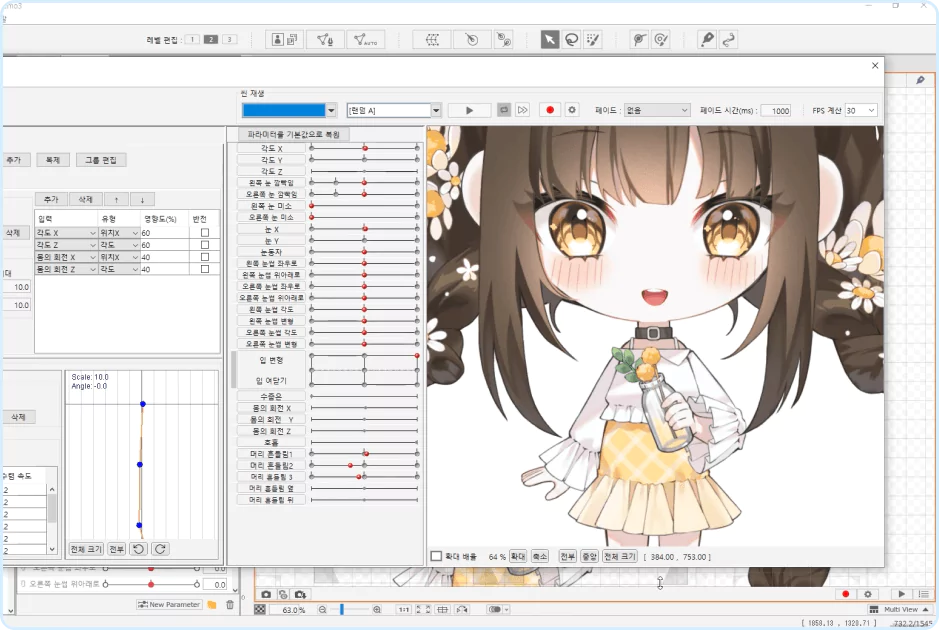Zoom out with the minus magnifier icon
Image resolution: width=939 pixels, height=630 pixels.
(322, 610)
